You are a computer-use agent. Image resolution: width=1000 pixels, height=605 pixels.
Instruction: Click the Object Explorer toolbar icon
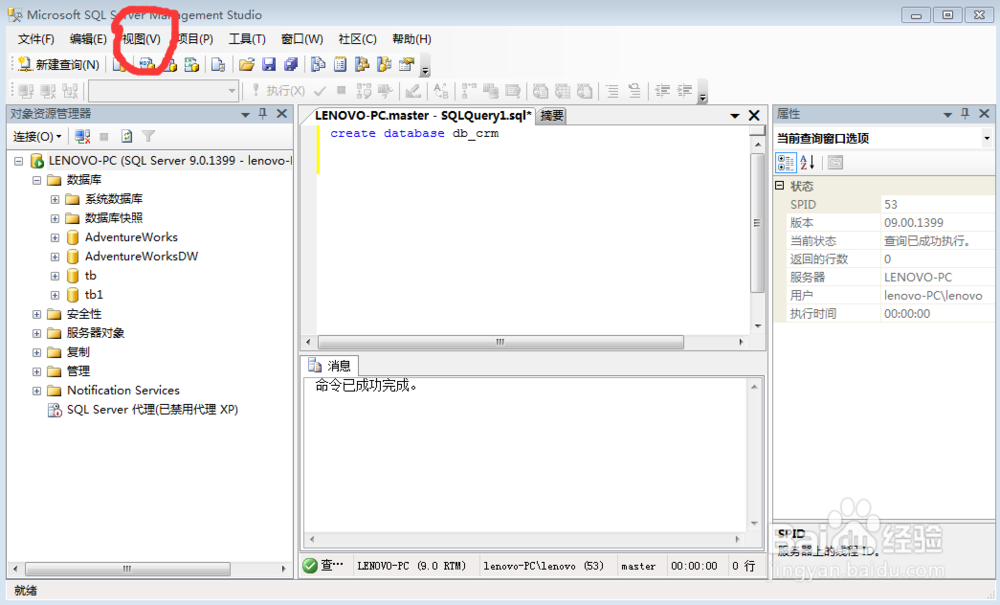point(362,64)
